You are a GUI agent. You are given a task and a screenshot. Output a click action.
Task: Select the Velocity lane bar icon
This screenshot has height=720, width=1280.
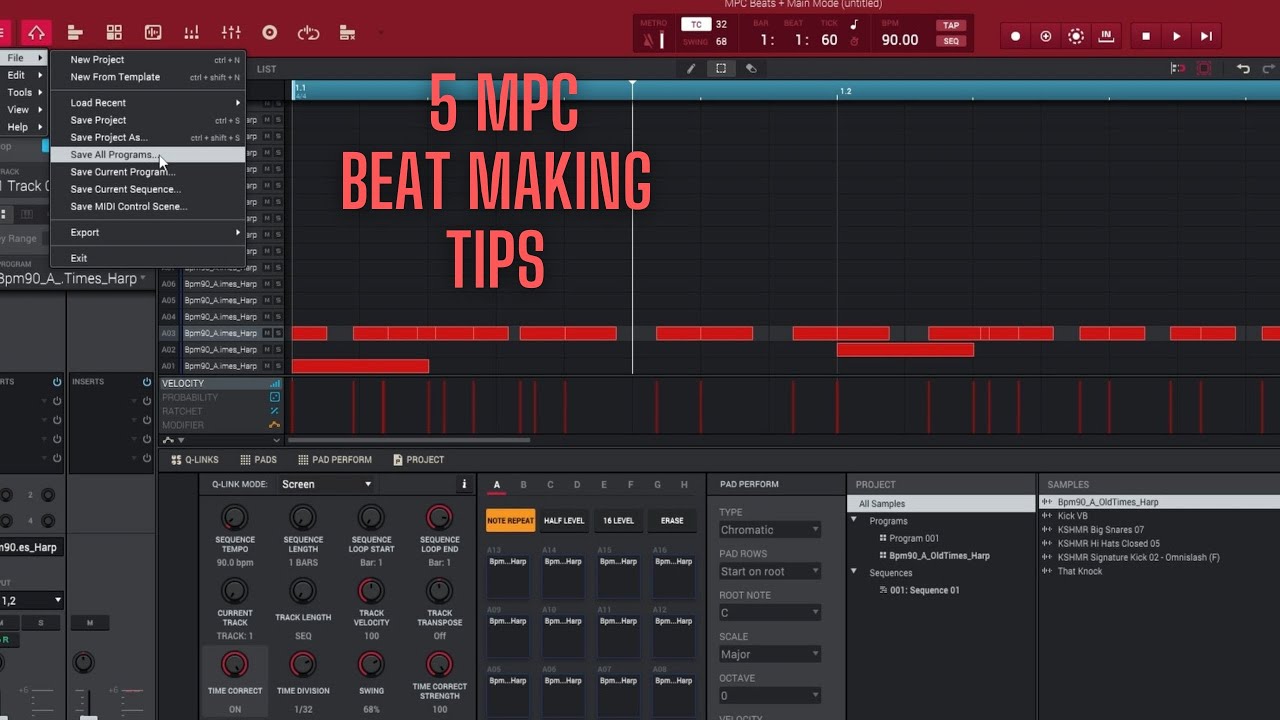[275, 384]
